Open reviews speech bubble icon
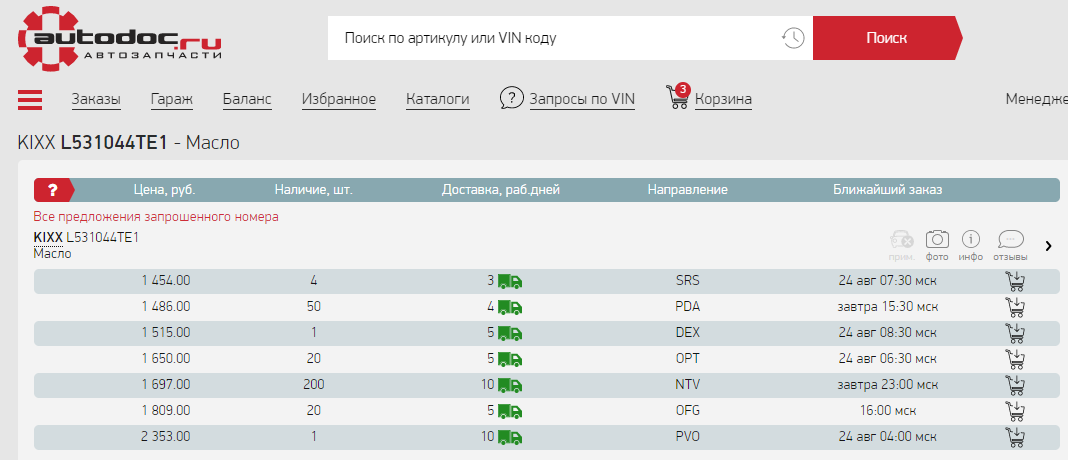This screenshot has width=1068, height=460. pyautogui.click(x=1011, y=239)
